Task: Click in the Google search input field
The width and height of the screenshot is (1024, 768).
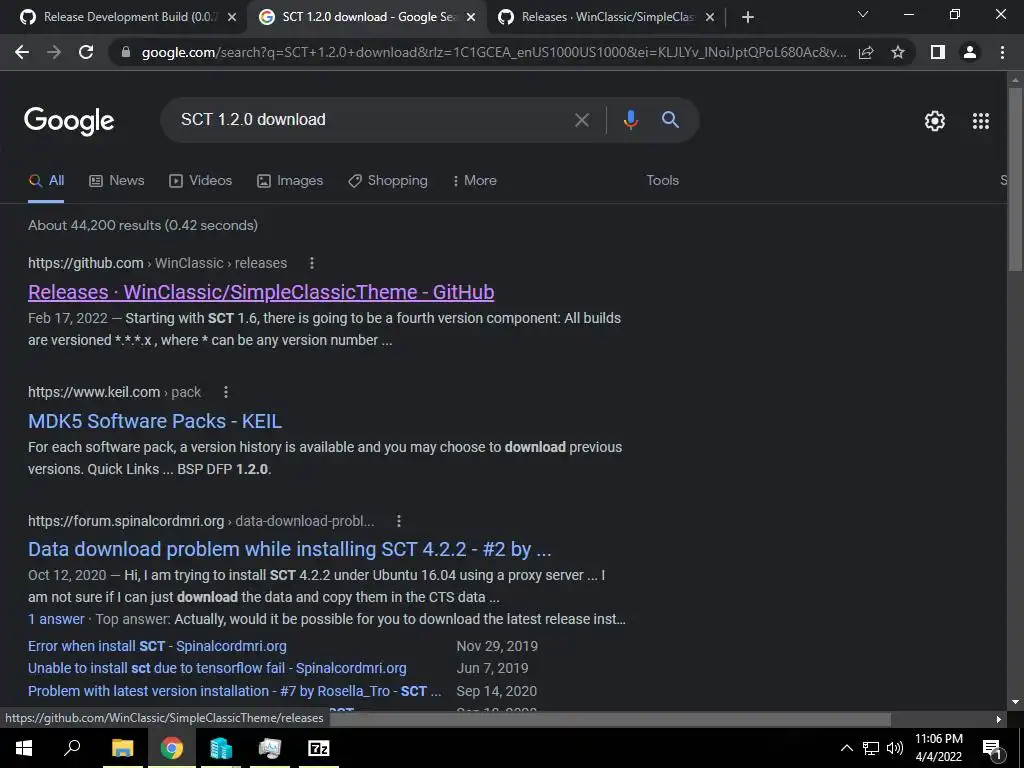Action: click(x=372, y=120)
